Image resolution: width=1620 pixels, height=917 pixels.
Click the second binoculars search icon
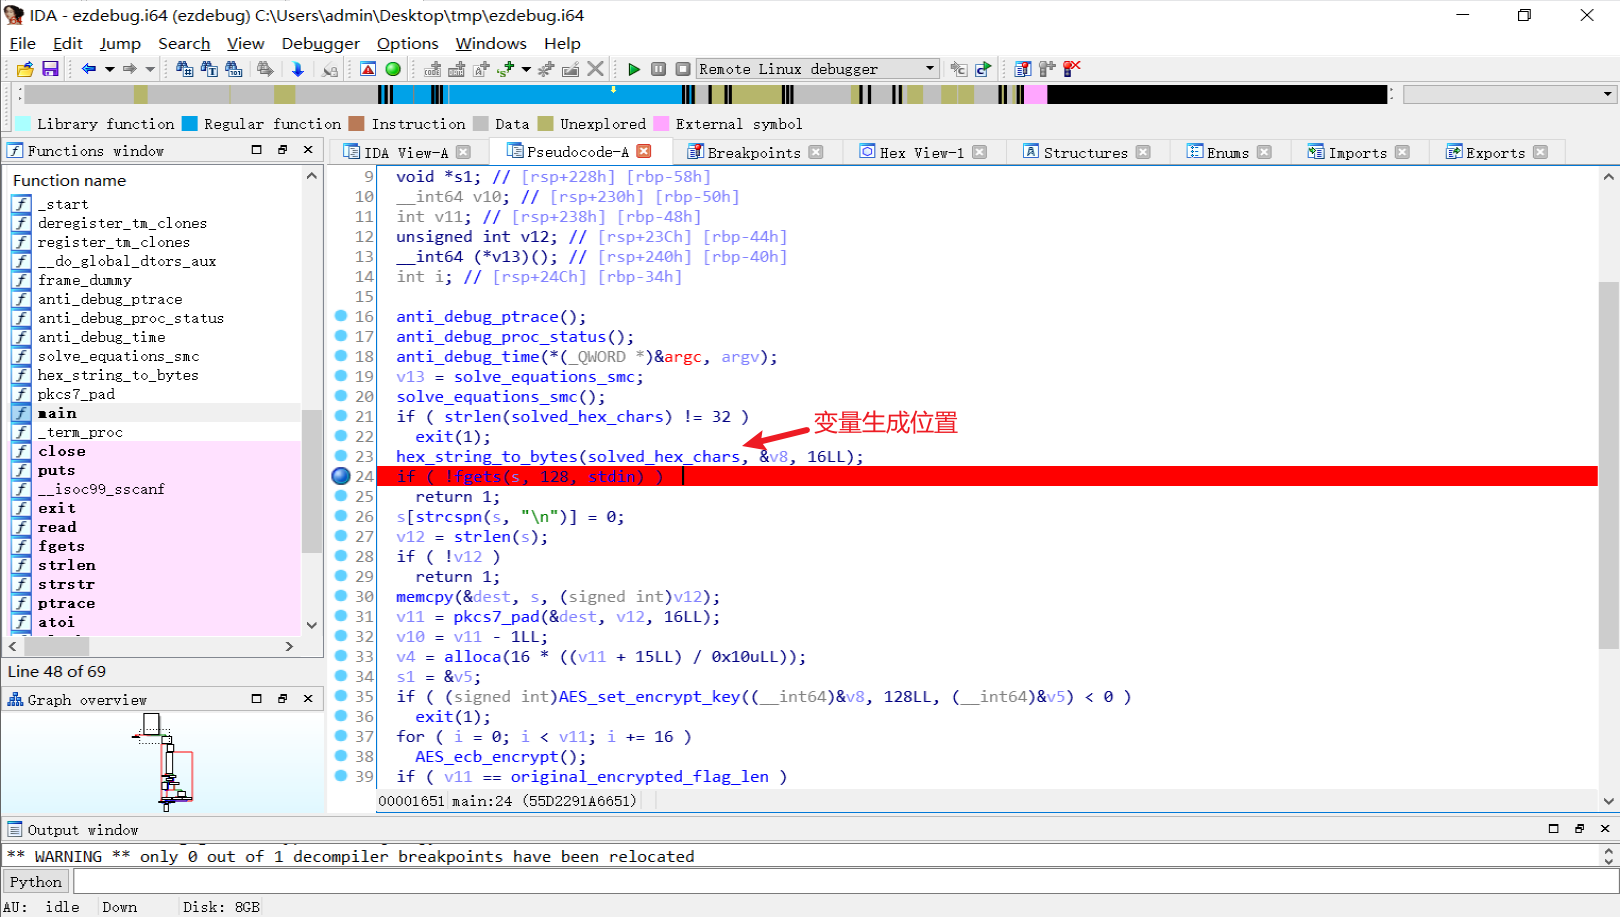click(x=209, y=69)
